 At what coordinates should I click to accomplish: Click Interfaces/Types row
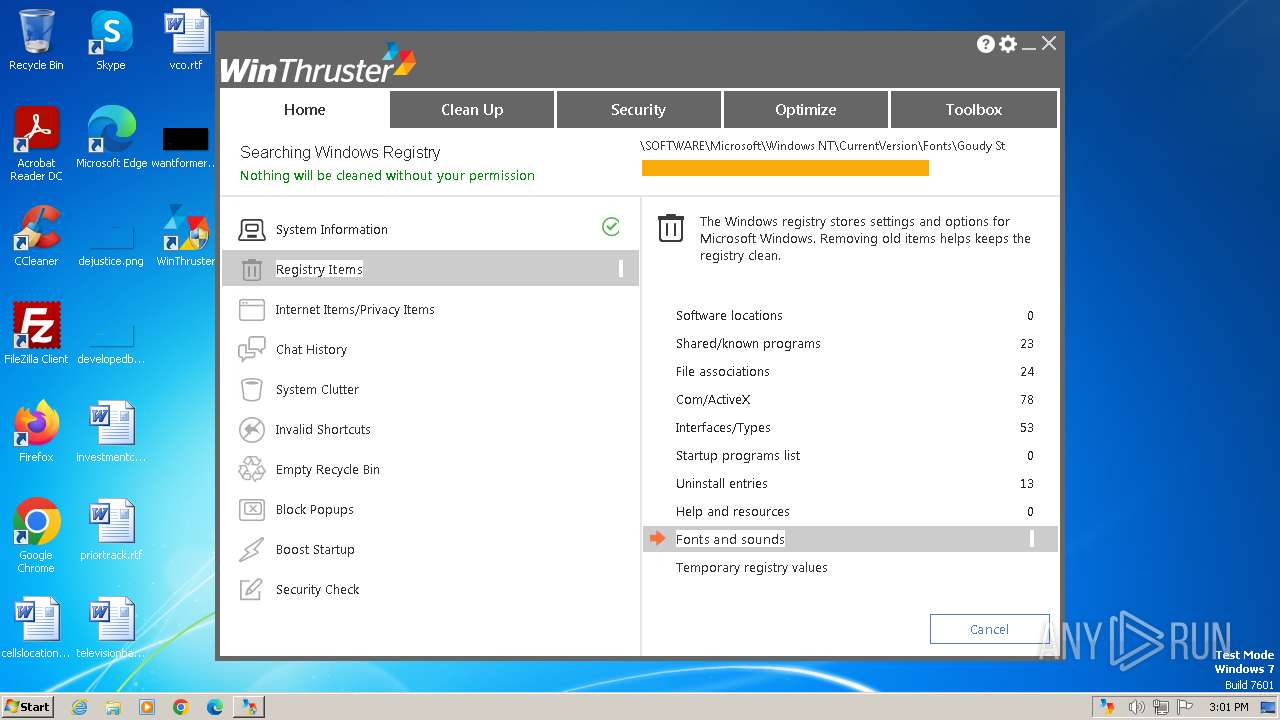(850, 428)
